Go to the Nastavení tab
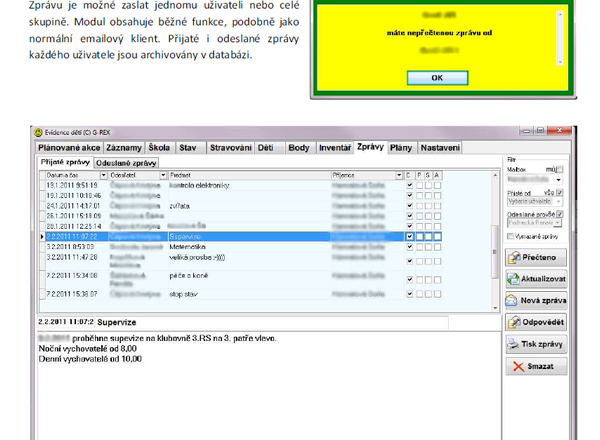This screenshot has height=440, width=600. (440, 148)
